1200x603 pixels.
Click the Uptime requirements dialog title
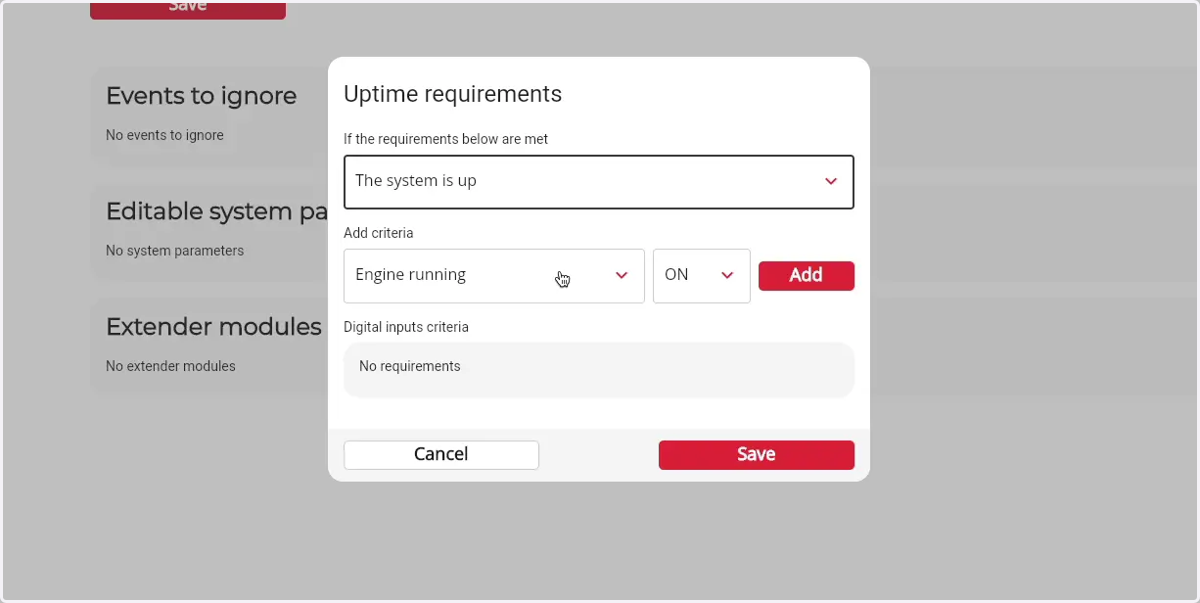(x=453, y=94)
